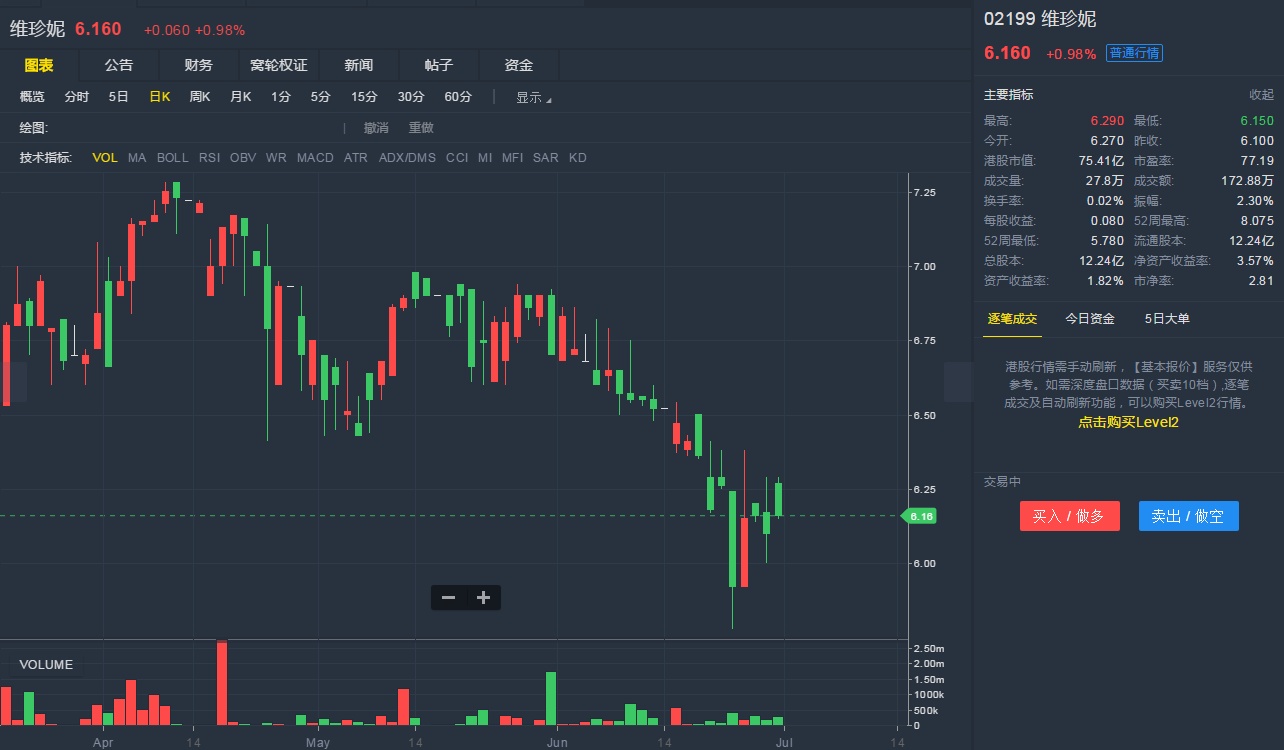Toggle the MACD technical indicator
The image size is (1284, 750).
(x=315, y=158)
